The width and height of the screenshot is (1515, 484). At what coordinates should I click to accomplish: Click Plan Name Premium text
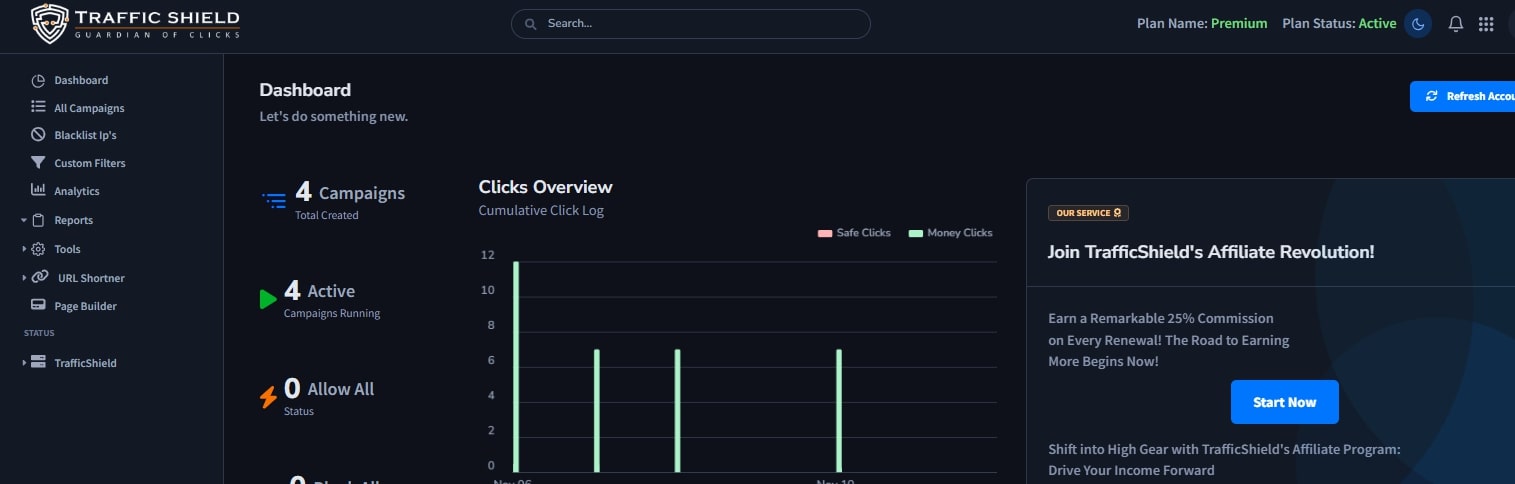point(1202,24)
